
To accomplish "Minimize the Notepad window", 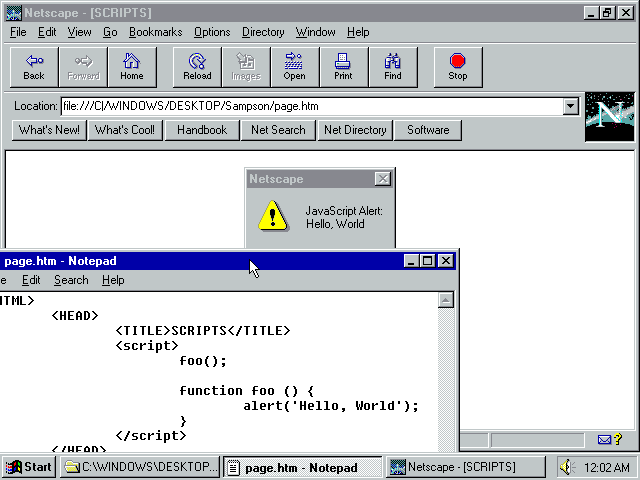I will 411,261.
